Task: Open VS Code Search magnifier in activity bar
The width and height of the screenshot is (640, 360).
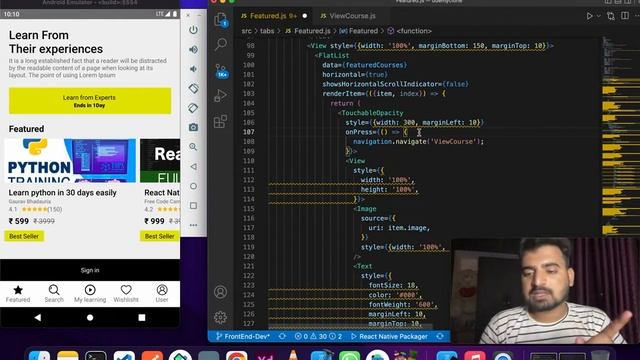Action: coord(221,44)
